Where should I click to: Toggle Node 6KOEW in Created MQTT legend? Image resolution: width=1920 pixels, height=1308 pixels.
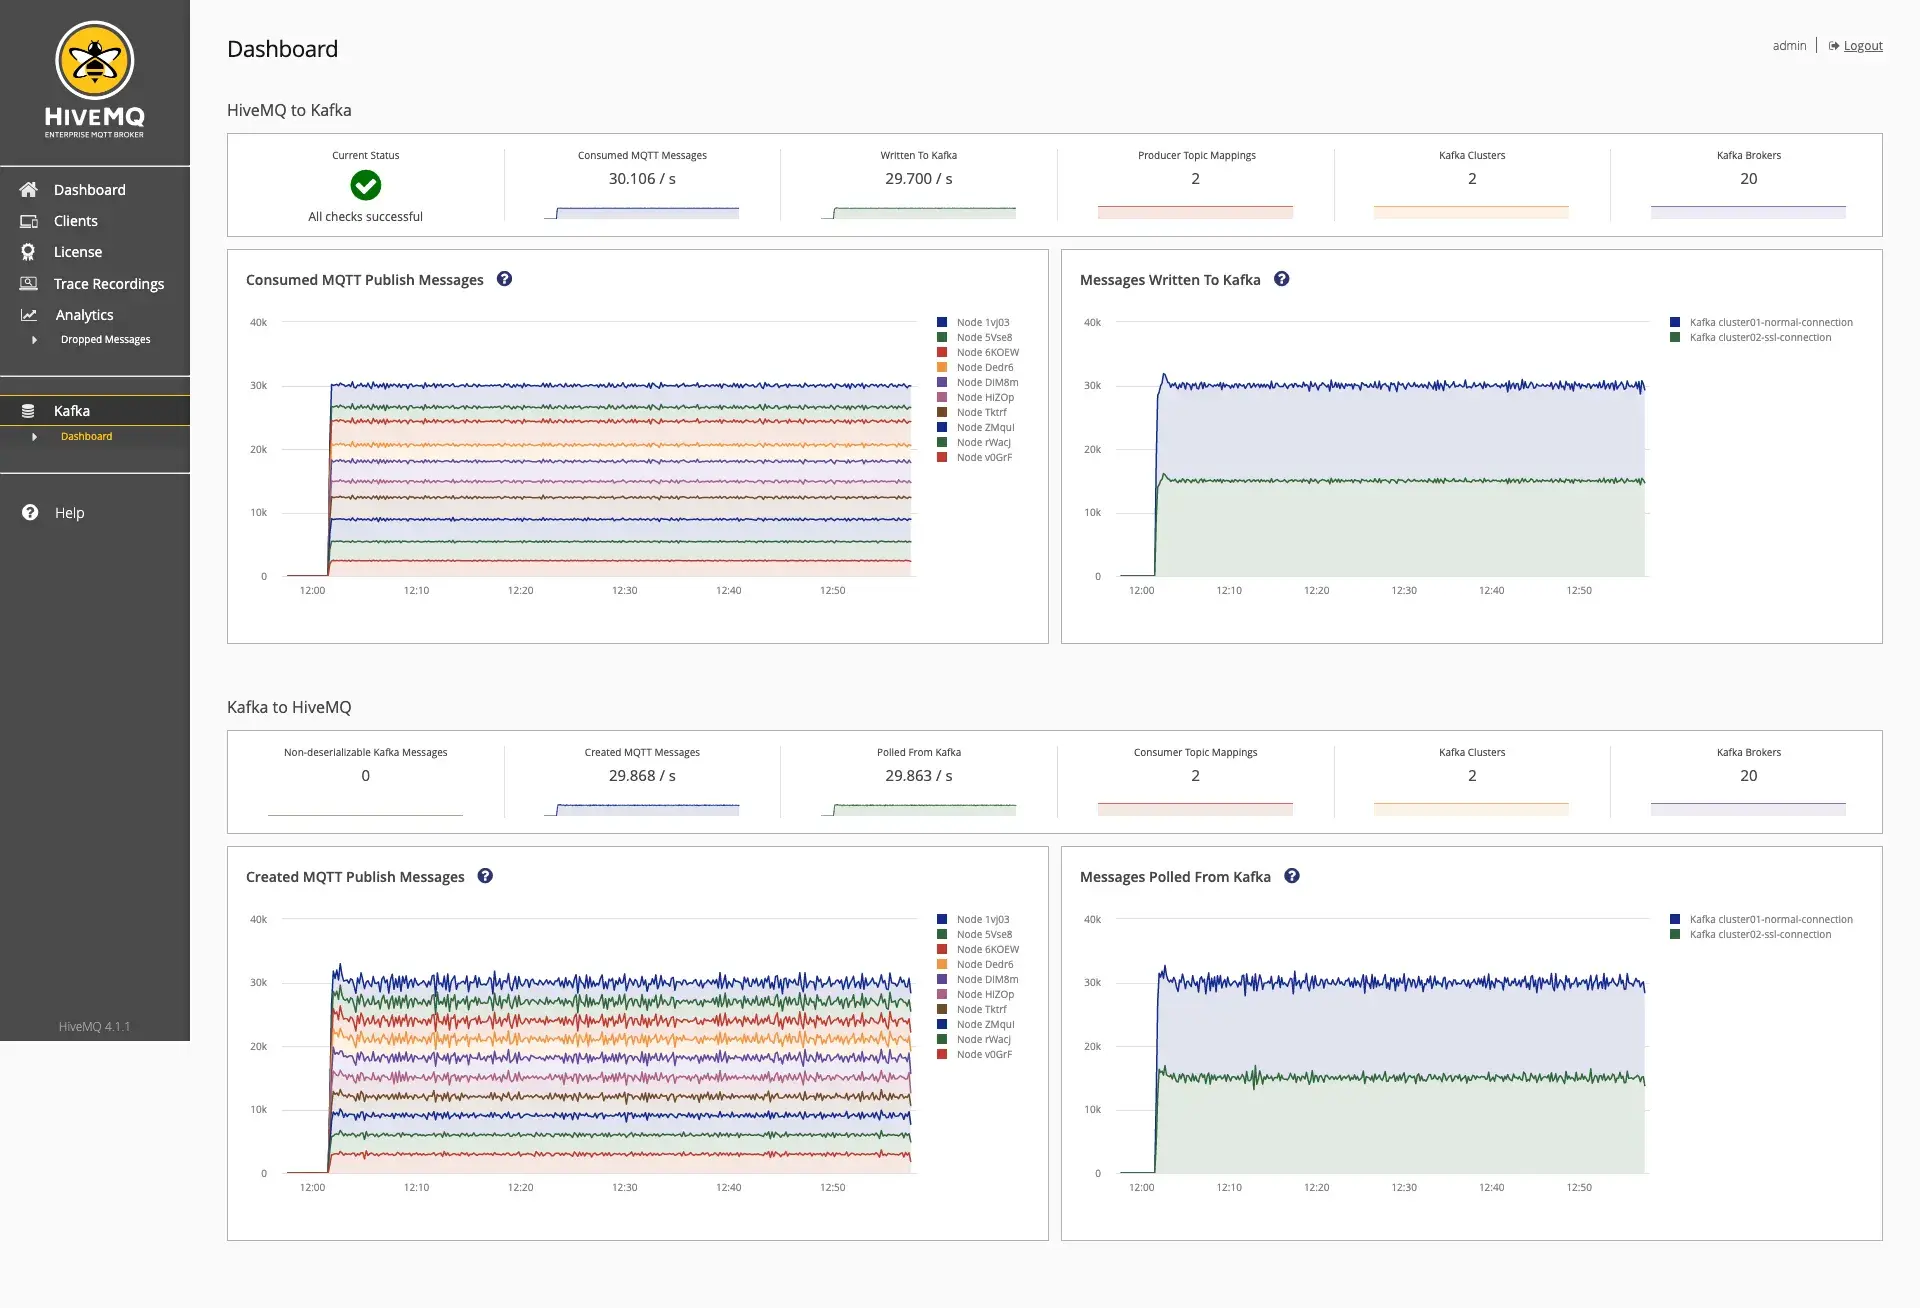[978, 949]
